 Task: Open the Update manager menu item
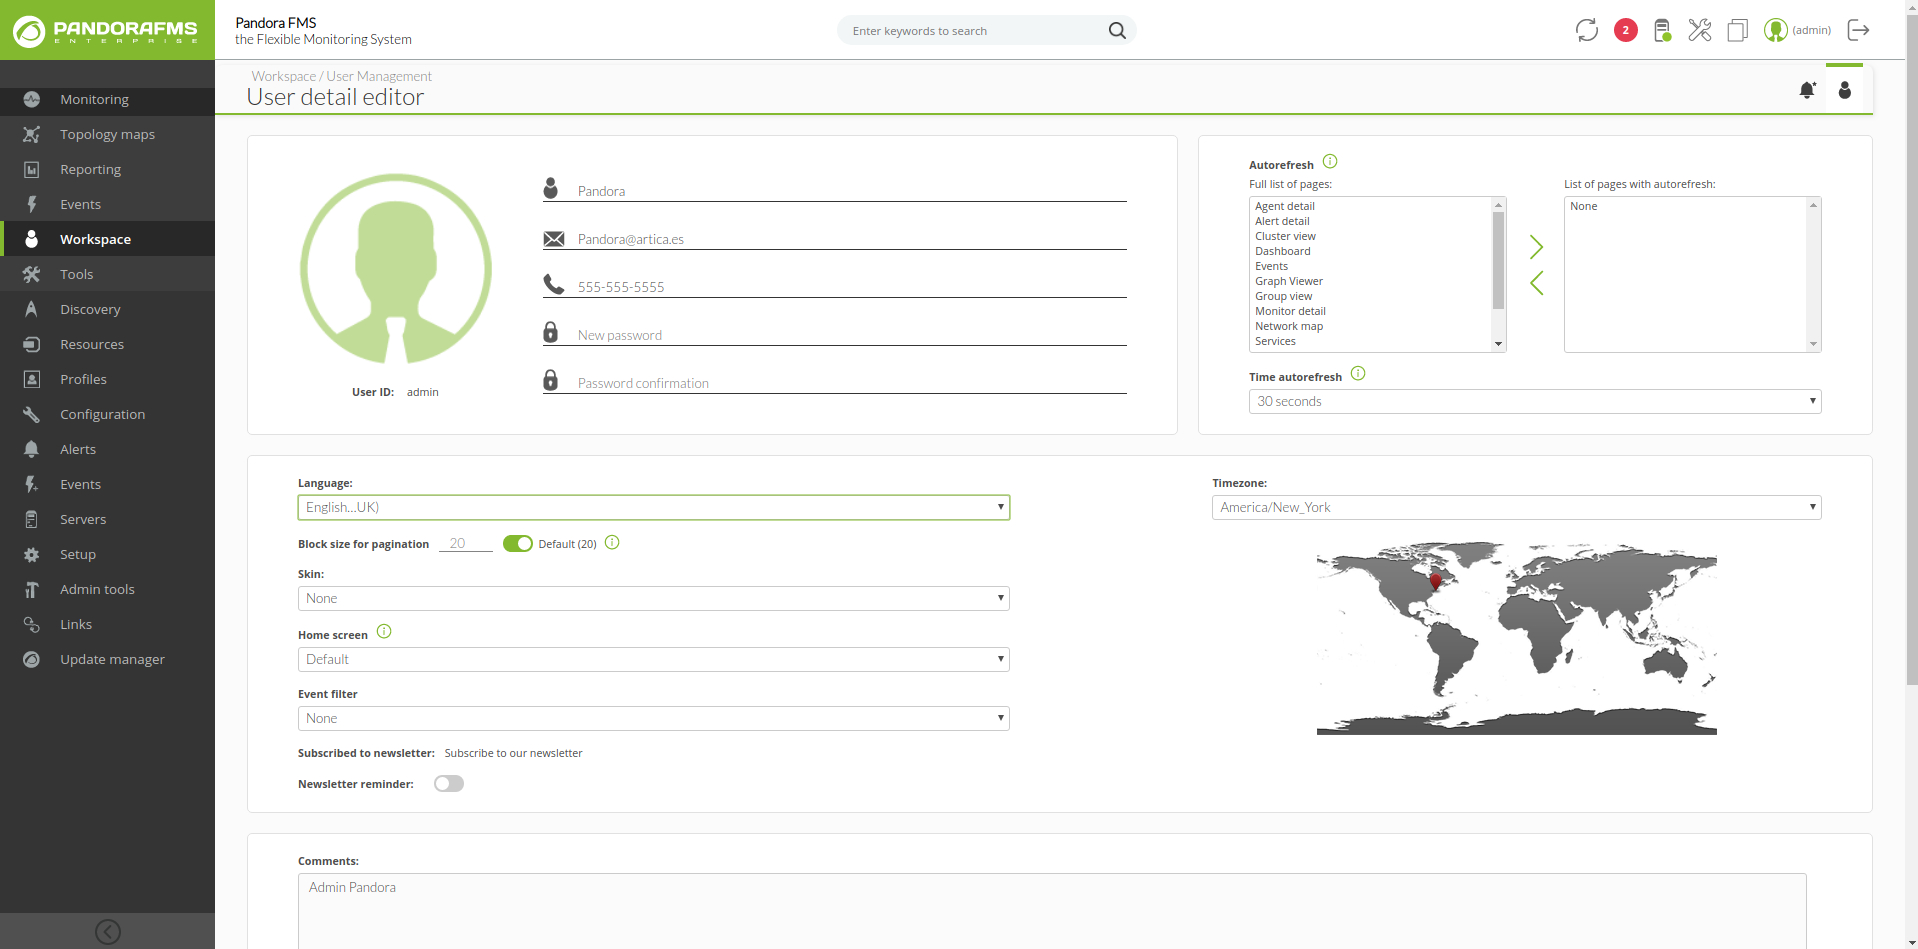tap(107, 659)
